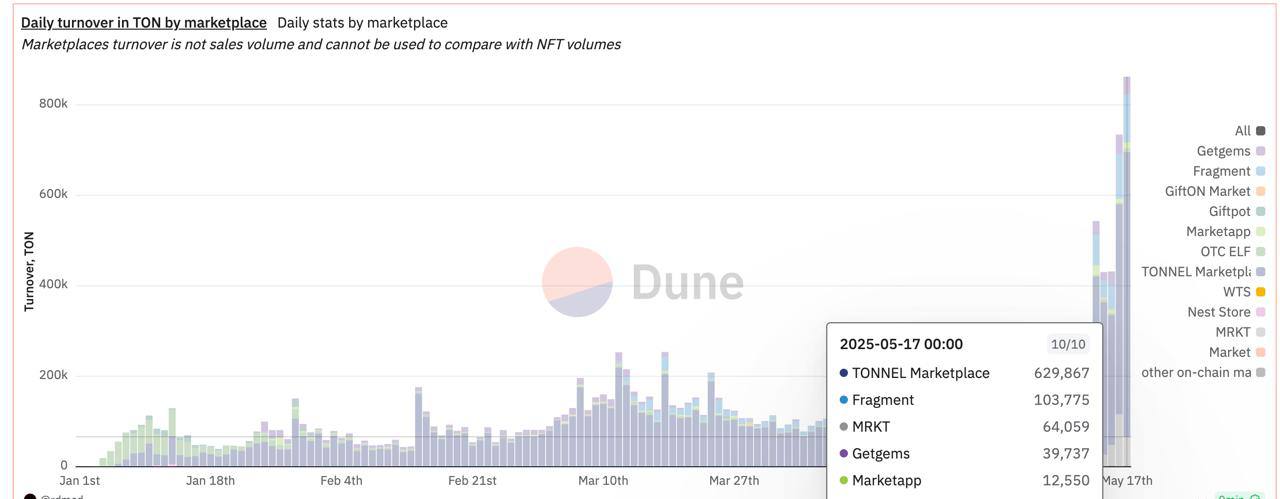The height and width of the screenshot is (499, 1280).
Task: Toggle OTC ELF series in the legend
Action: 1233,251
